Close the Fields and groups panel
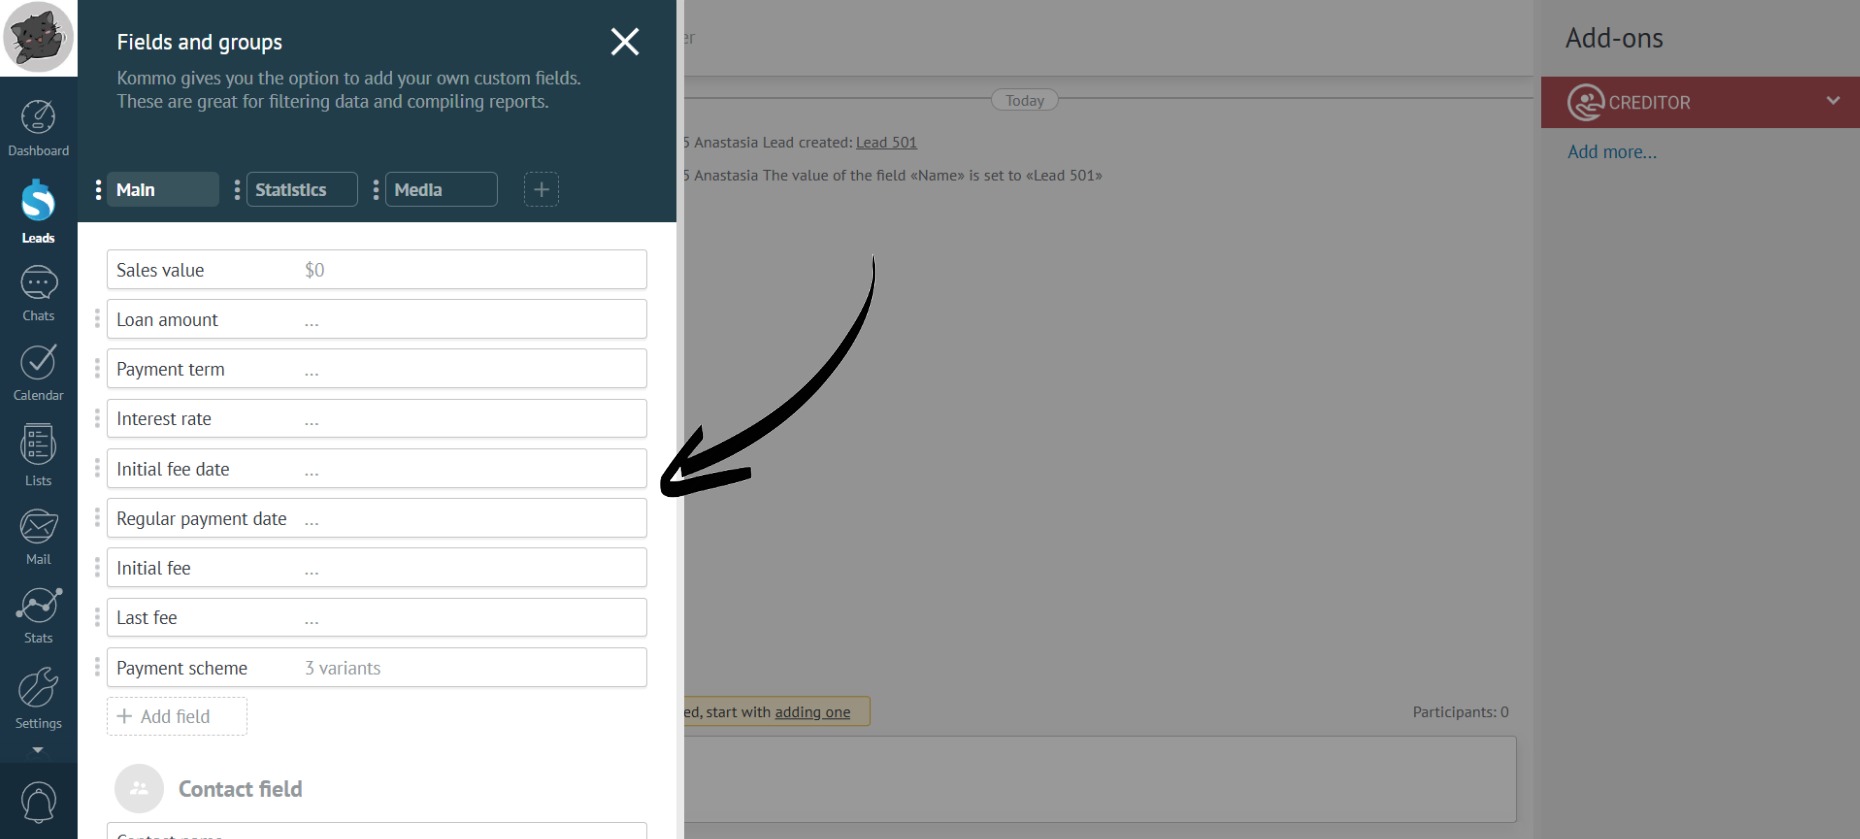Screen dimensions: 1860x839 pyautogui.click(x=625, y=42)
